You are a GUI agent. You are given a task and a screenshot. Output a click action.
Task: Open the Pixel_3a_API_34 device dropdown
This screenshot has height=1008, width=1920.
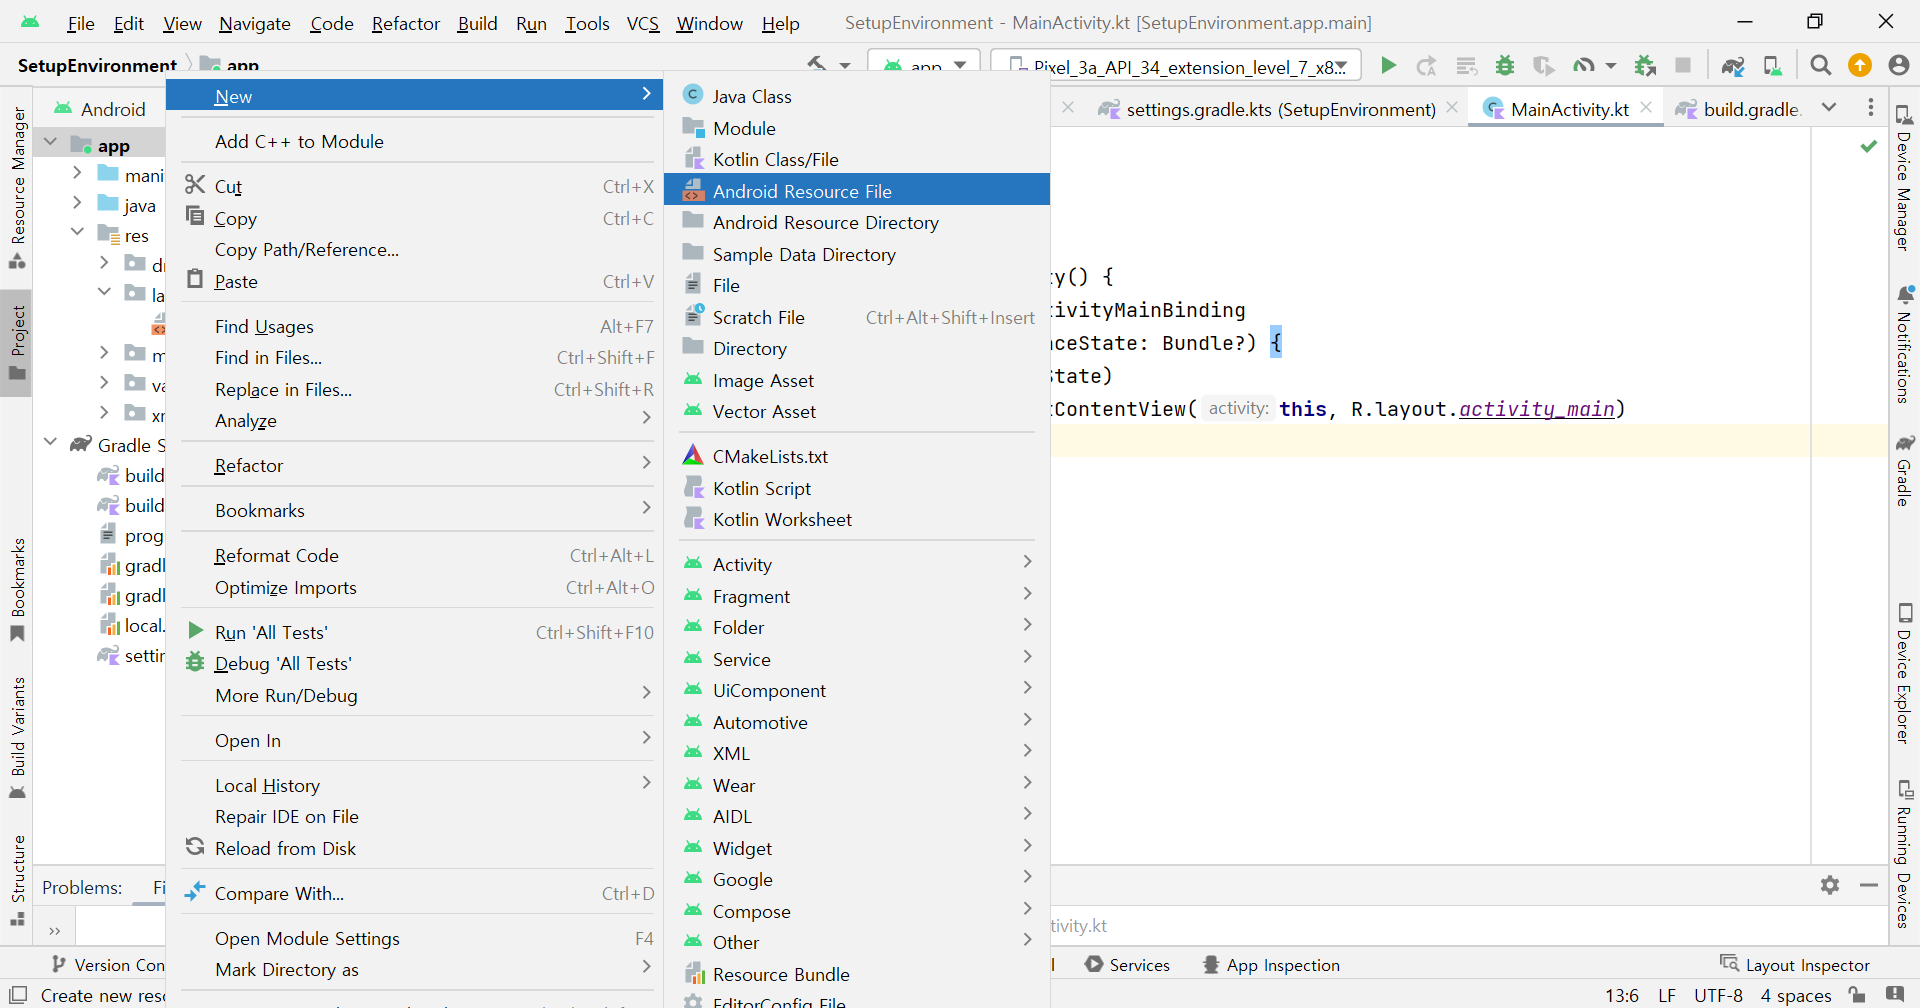point(1177,66)
